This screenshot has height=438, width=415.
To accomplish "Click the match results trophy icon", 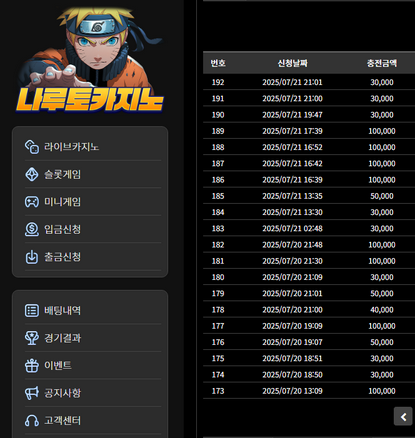I will click(x=32, y=338).
